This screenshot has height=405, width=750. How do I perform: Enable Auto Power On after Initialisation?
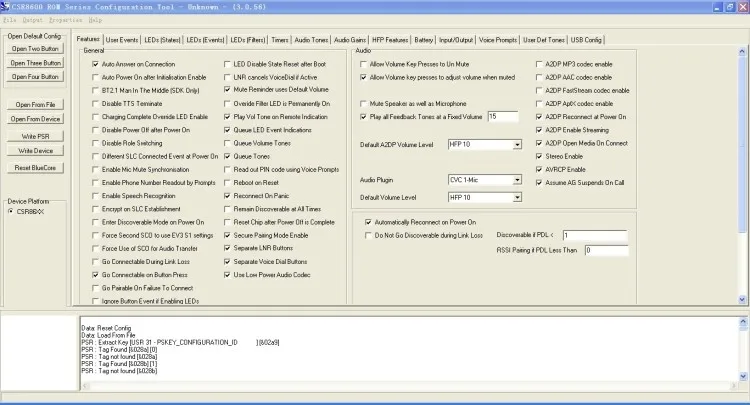click(96, 77)
